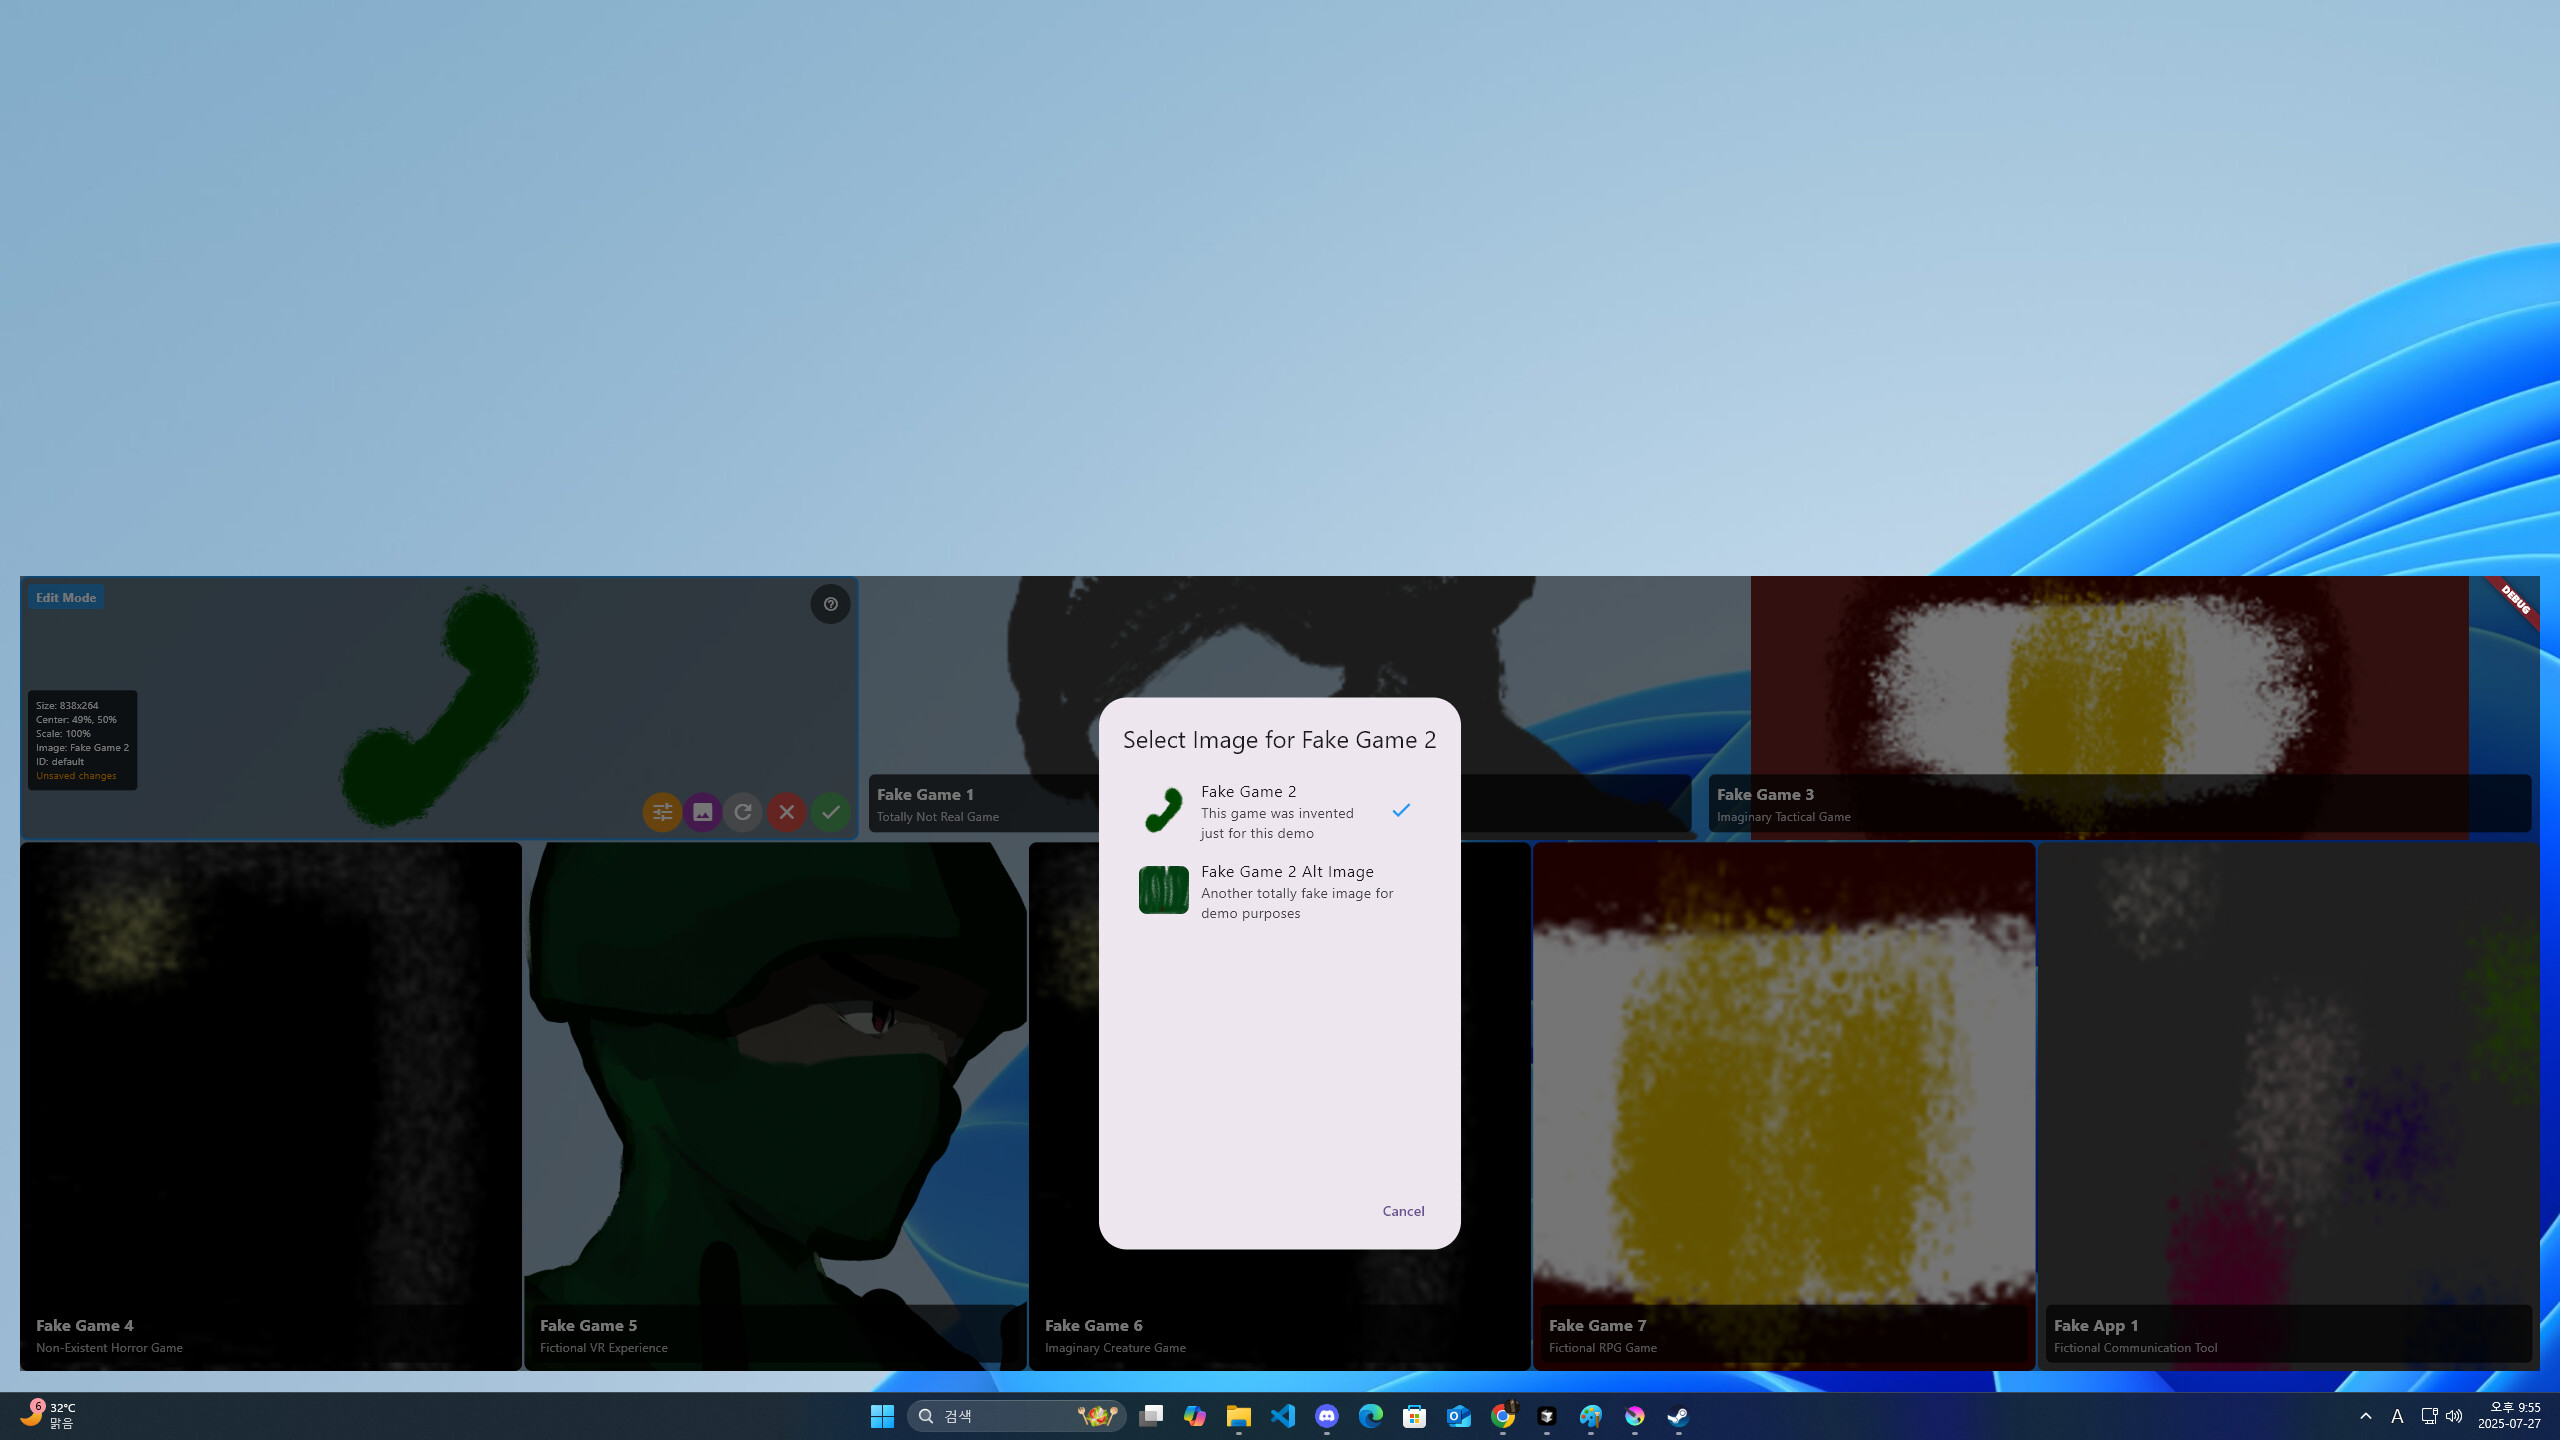Launch Steam from the taskbar

pos(1677,1416)
